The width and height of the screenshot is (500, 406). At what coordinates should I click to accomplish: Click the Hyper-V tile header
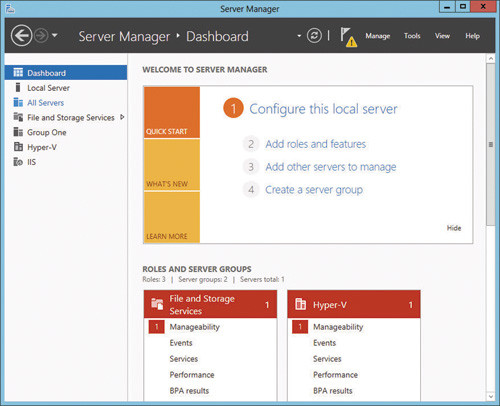tap(354, 304)
